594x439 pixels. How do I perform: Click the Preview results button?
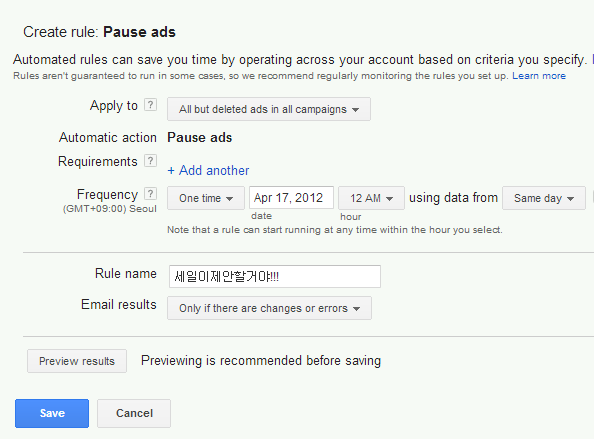[x=77, y=361]
